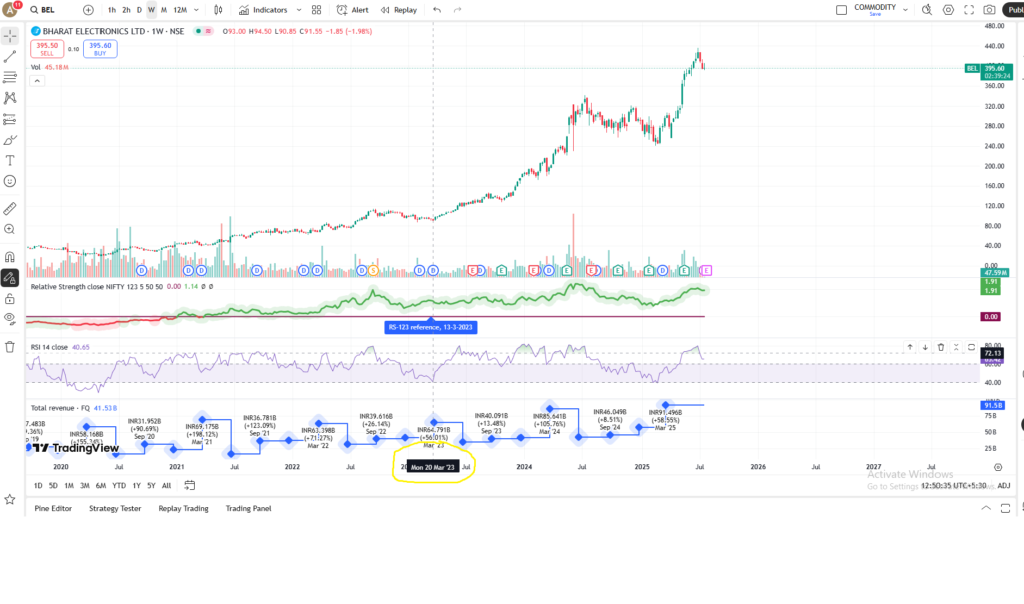
Task: Redo the last chart action
Action: point(458,10)
